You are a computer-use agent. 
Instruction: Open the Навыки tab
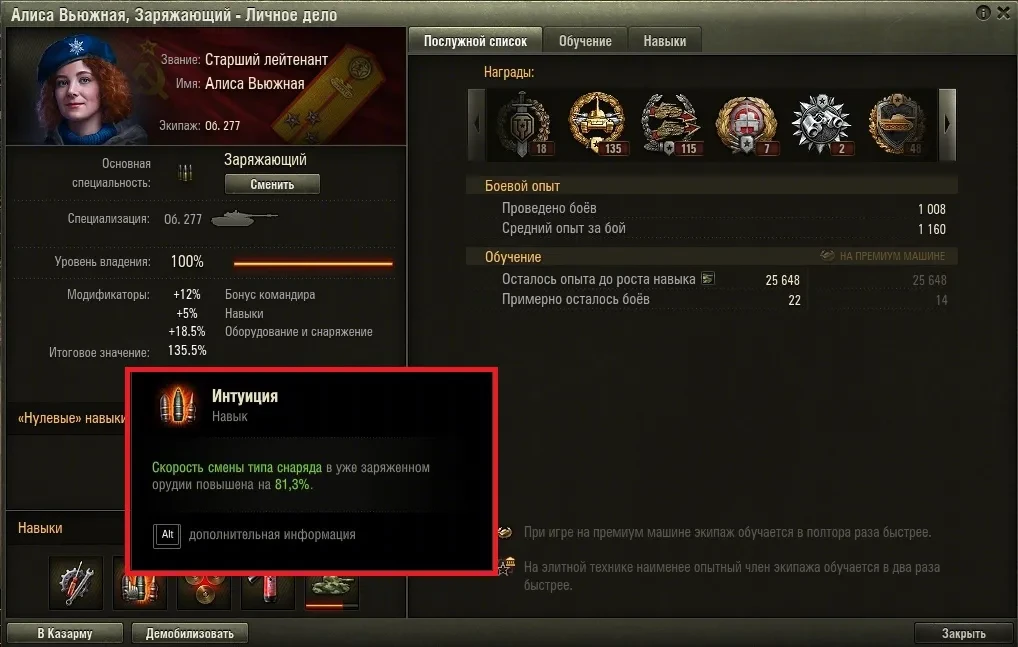pos(665,41)
